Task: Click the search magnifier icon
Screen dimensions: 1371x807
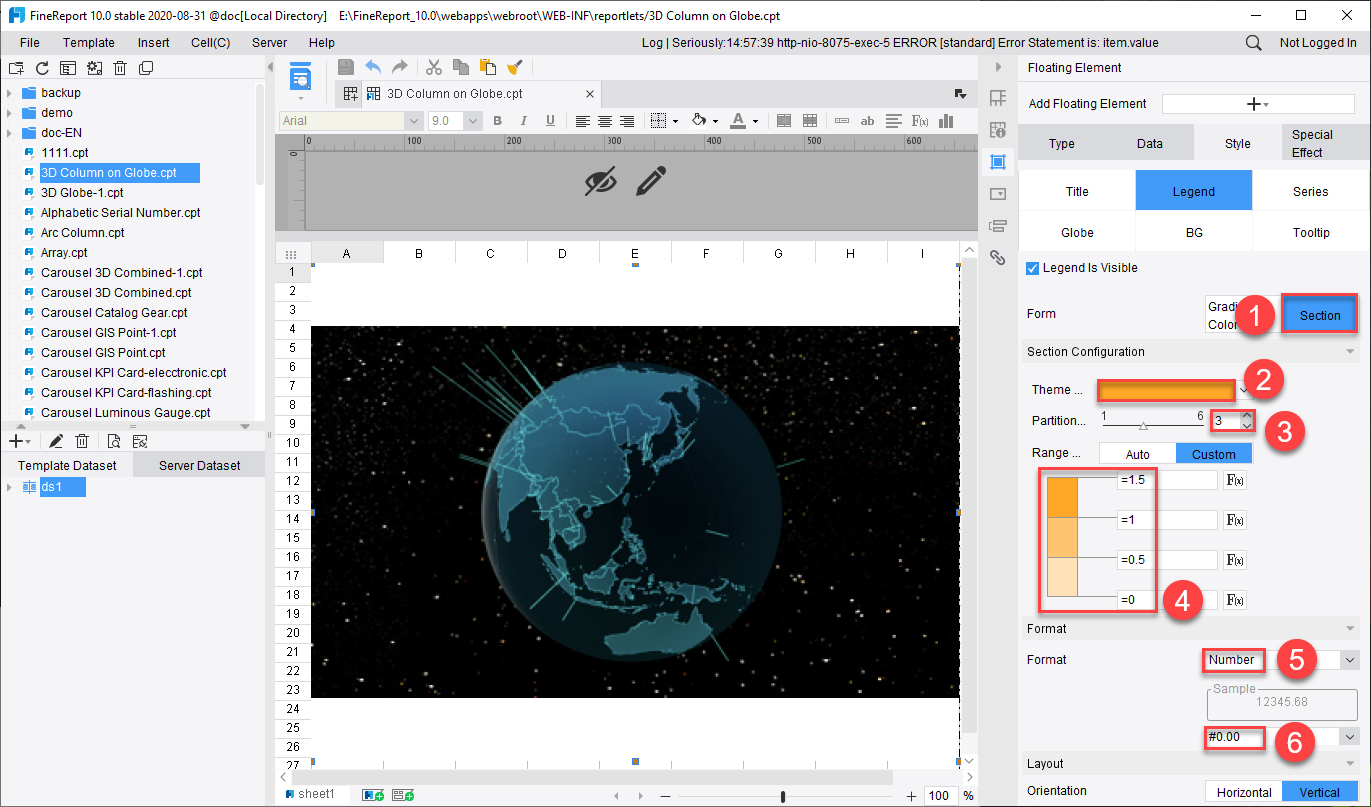Action: 1253,43
